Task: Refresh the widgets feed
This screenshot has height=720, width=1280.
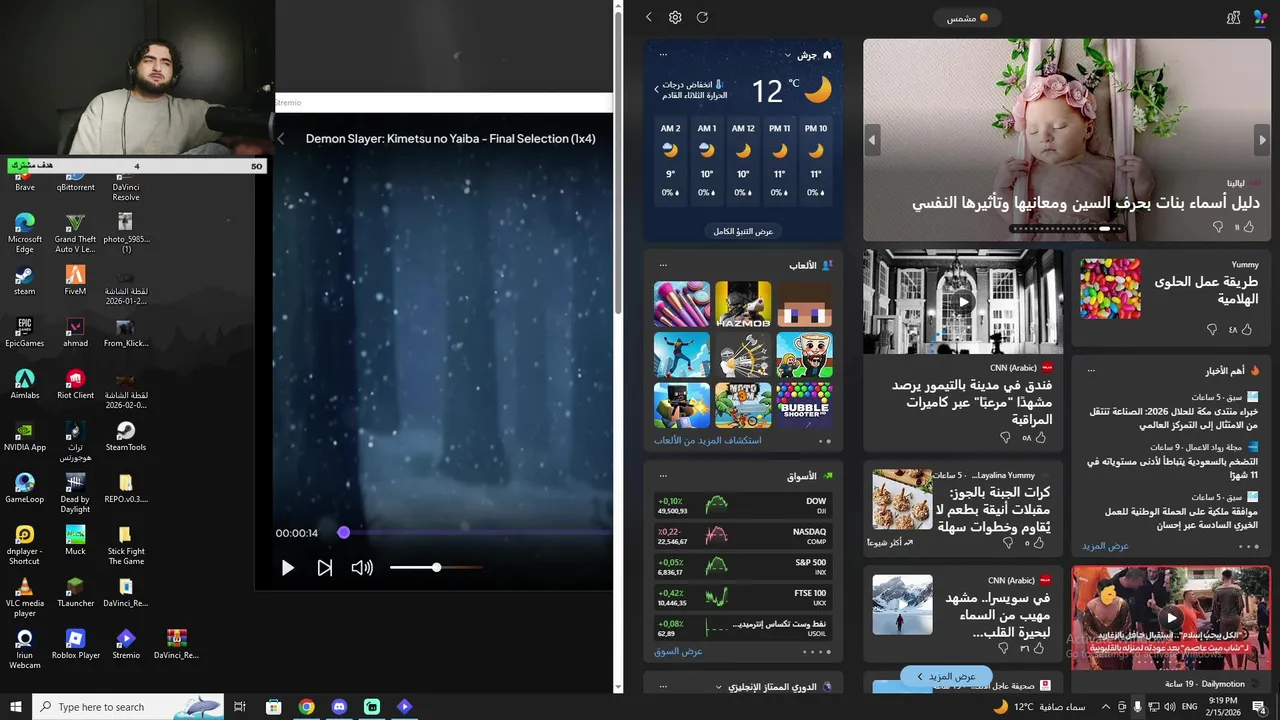Action: (702, 18)
